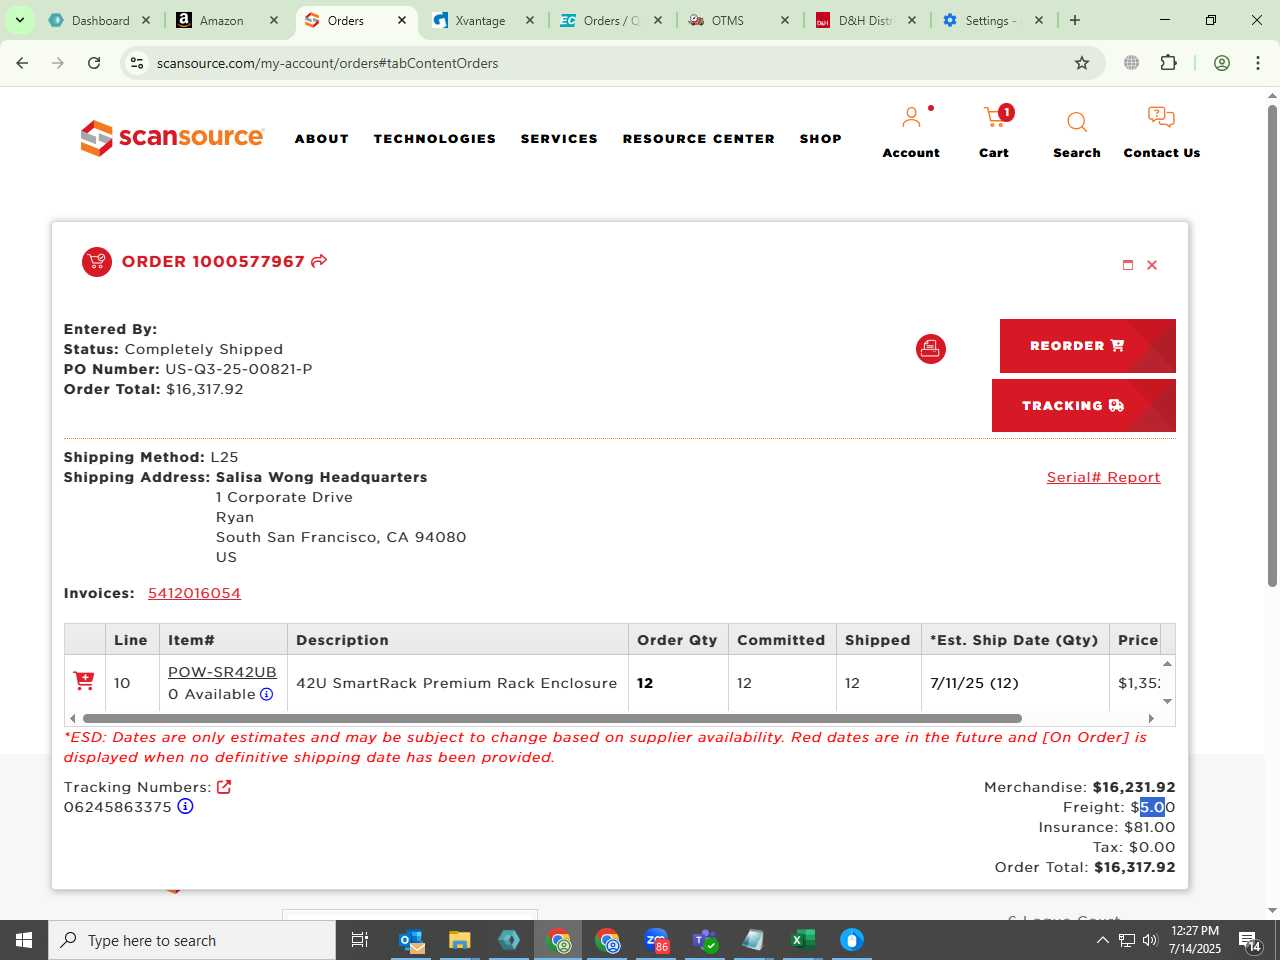Switch to Amazon tab
1280x960 pixels.
coord(222,20)
